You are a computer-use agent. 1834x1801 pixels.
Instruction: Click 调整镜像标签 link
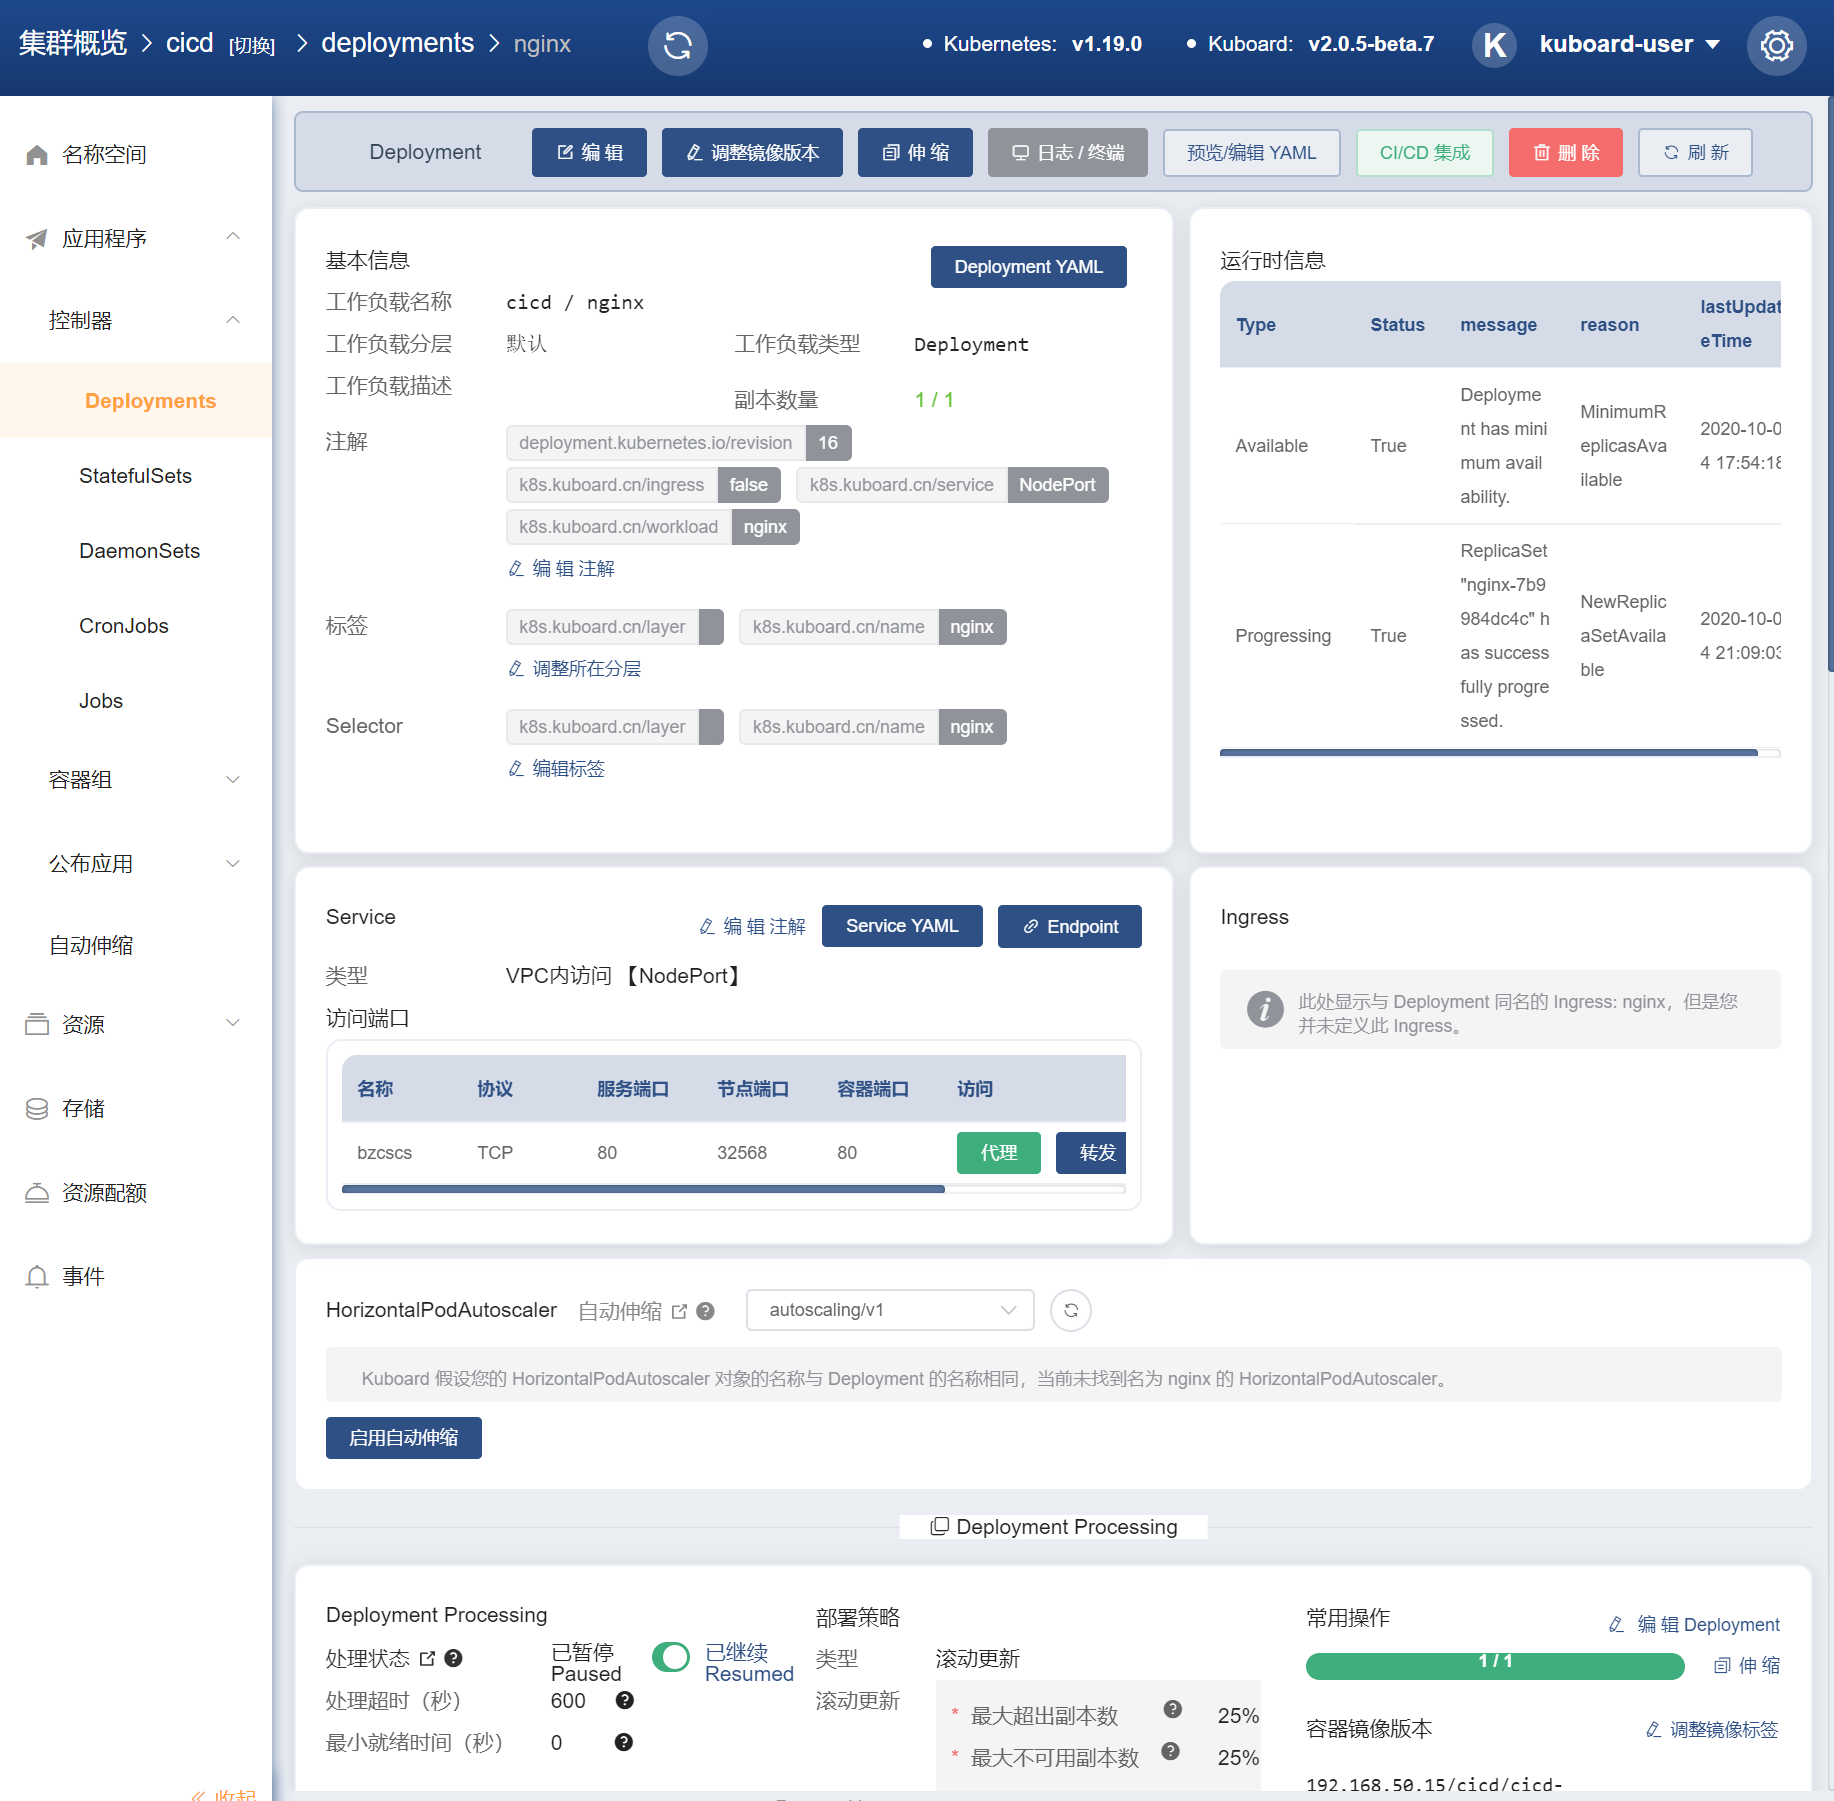pos(1712,1730)
